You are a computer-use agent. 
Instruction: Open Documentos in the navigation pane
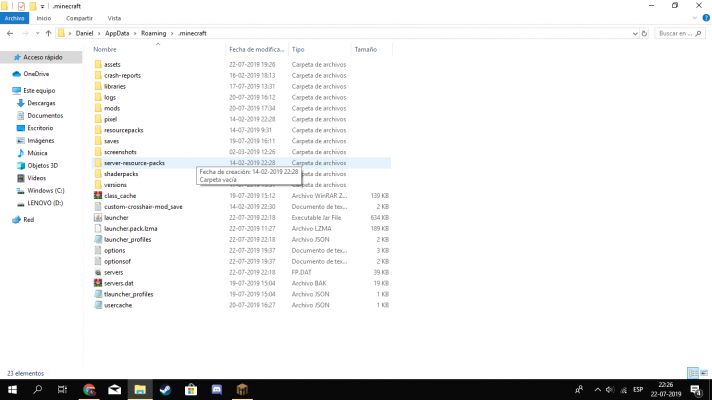tap(45, 115)
